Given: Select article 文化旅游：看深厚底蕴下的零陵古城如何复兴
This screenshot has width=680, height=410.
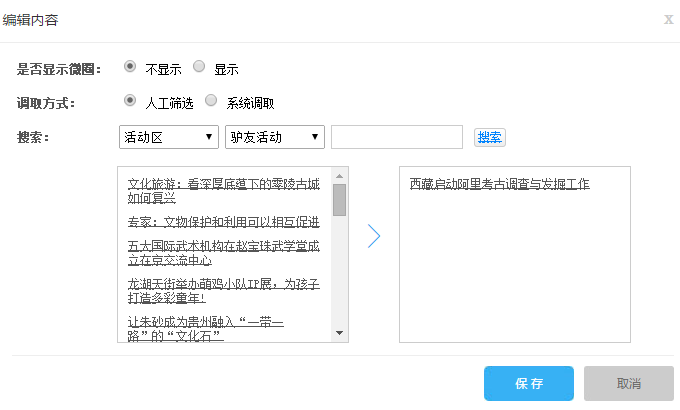Looking at the screenshot, I should coord(223,190).
